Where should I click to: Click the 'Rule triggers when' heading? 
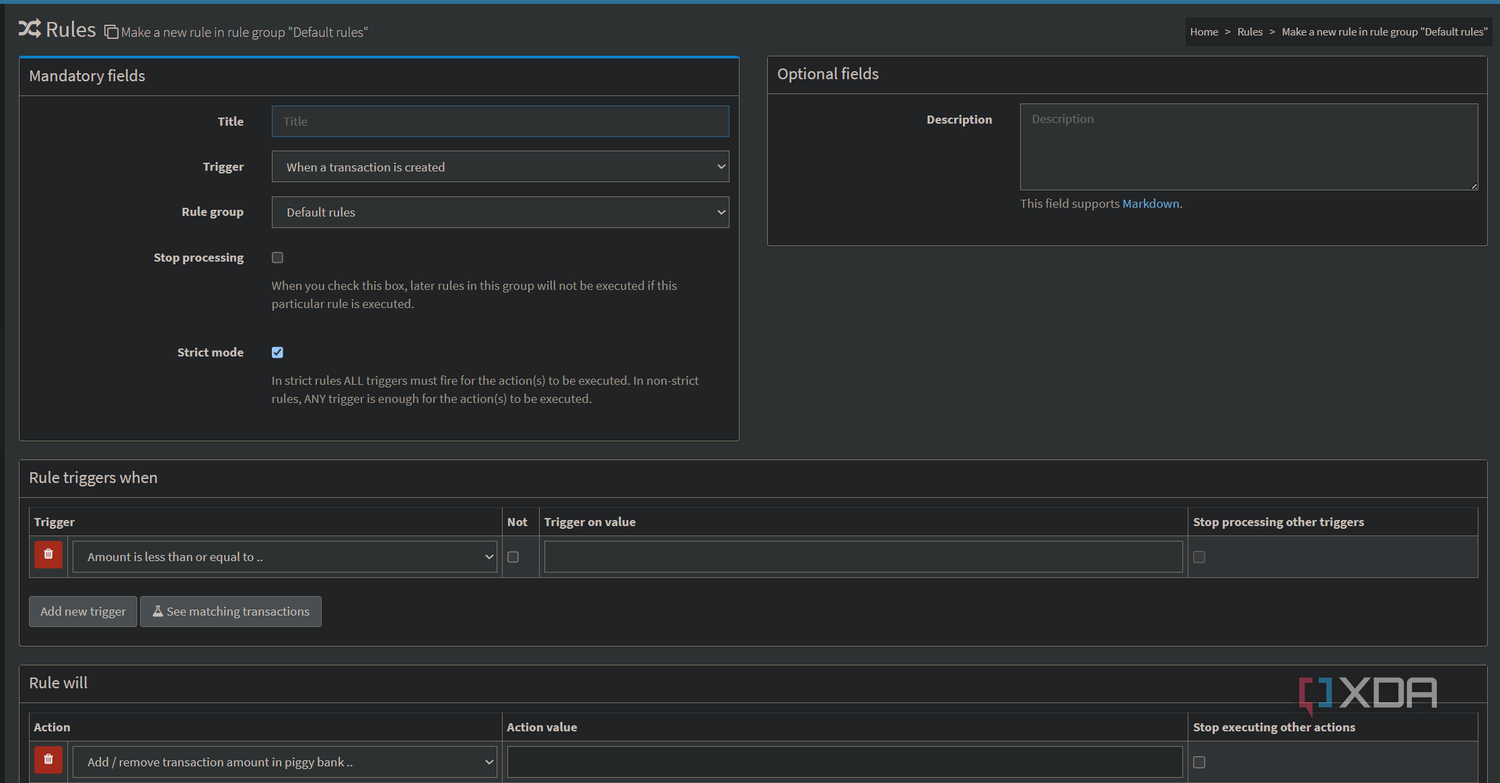pos(93,478)
